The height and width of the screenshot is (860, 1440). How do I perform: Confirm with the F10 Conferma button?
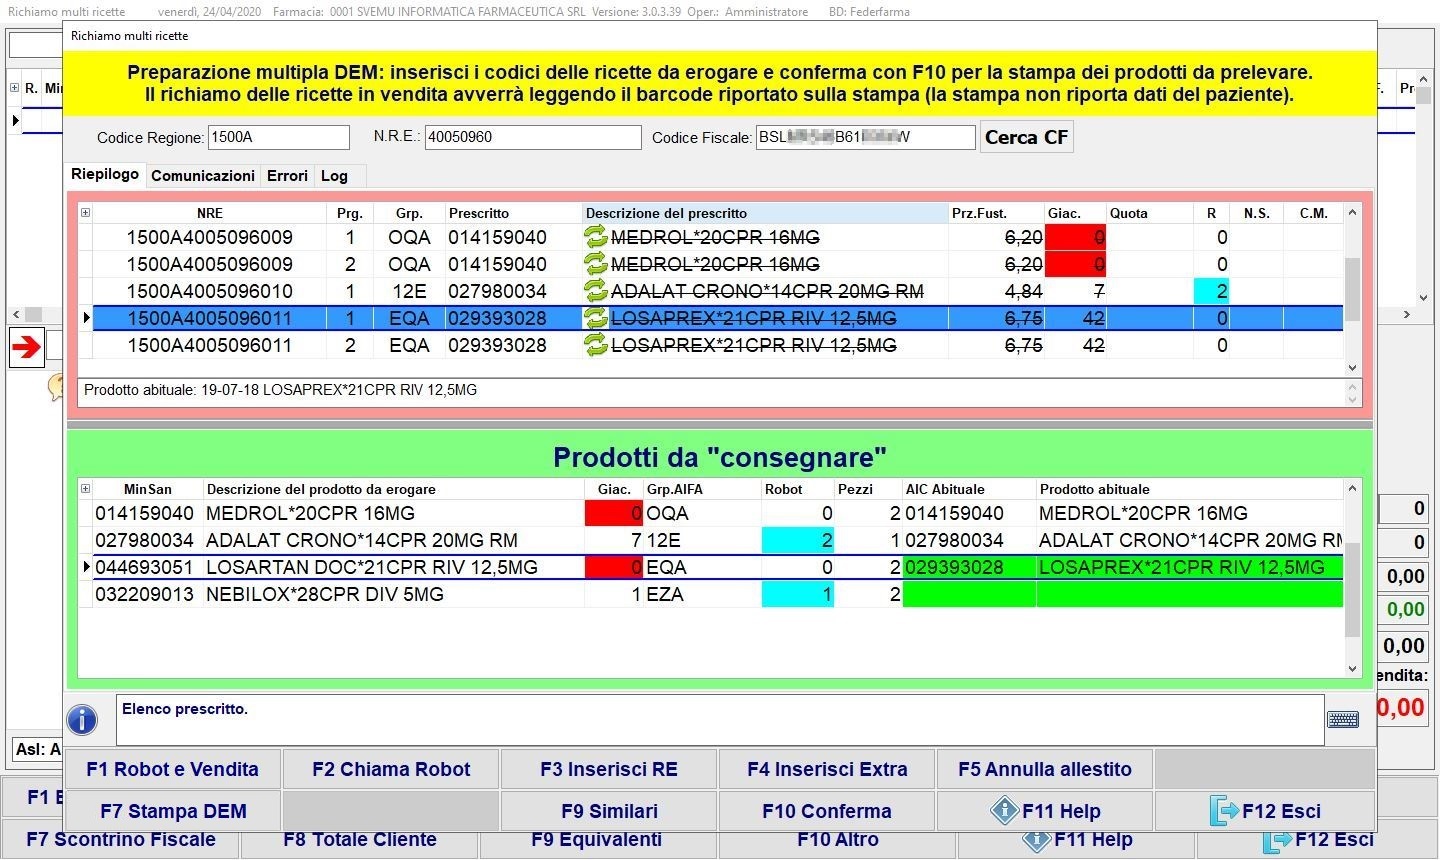coord(826,811)
